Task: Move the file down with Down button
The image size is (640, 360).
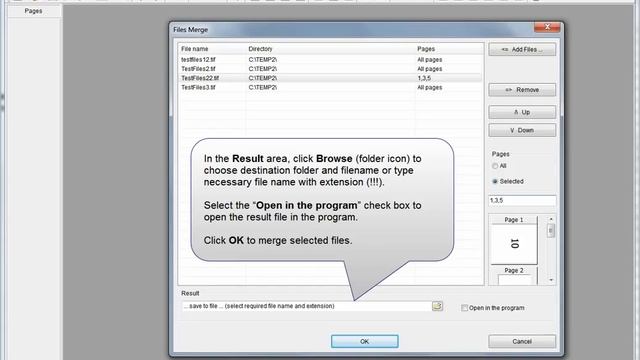Action: tap(522, 130)
